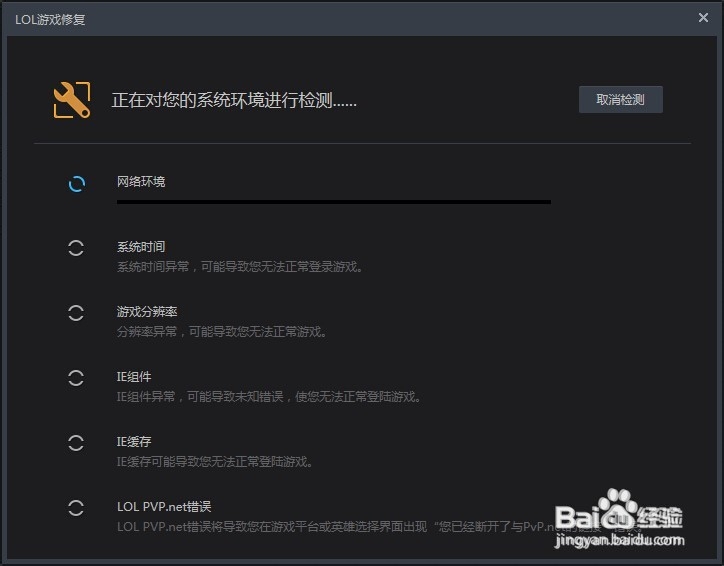Viewport: 724px width, 566px height.
Task: Click the spinner icon beside 游戏分辨率
Action: (76, 313)
